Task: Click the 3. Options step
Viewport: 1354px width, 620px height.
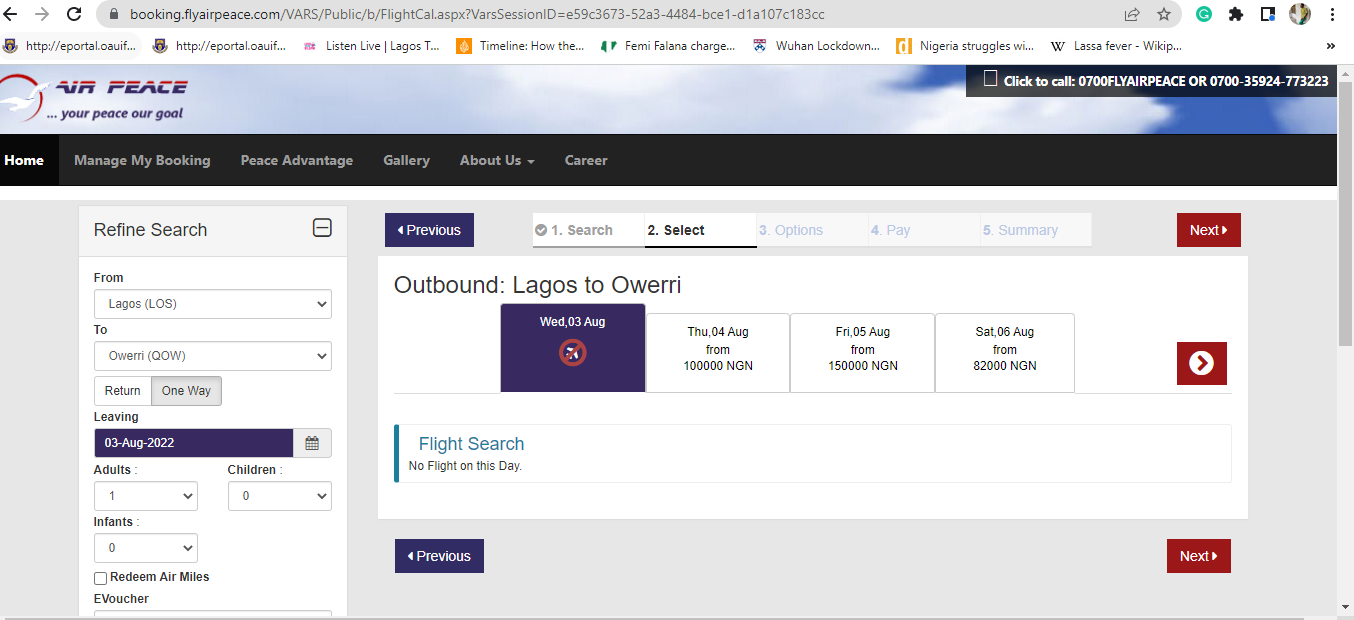Action: [812, 230]
